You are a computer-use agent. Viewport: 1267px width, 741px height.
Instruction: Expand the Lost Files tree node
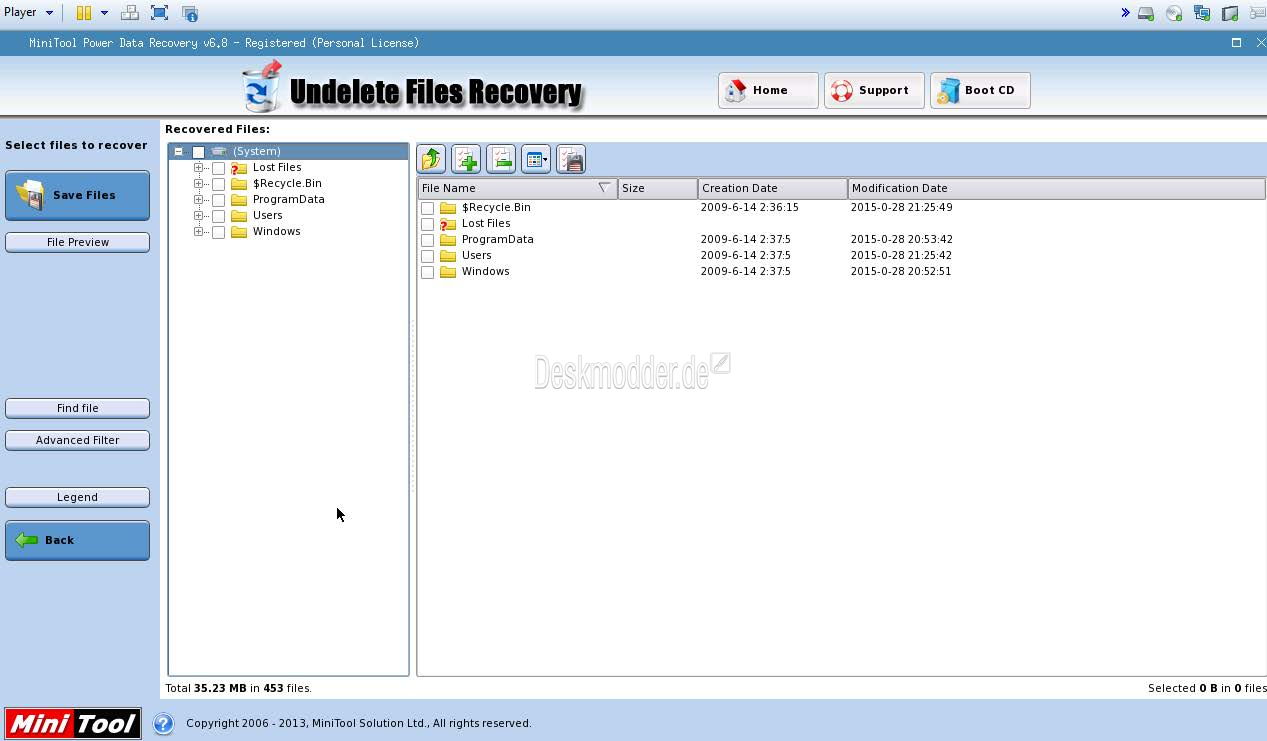(x=198, y=168)
